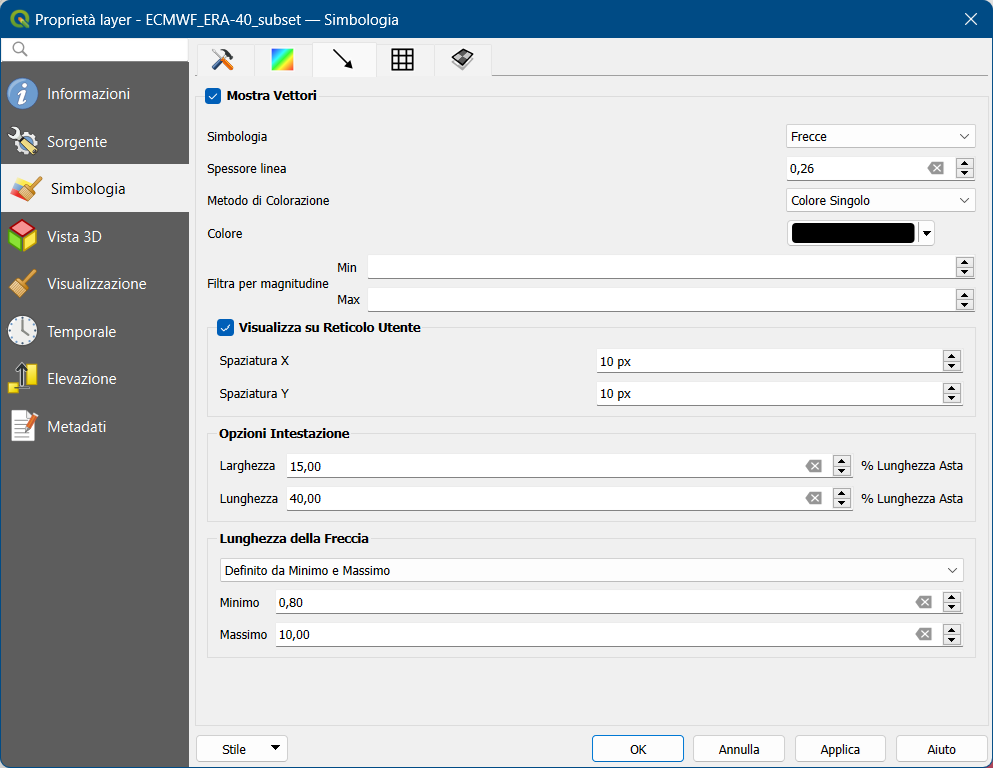Increase the Min magnitude filter
This screenshot has height=768, width=993.
tap(965, 262)
